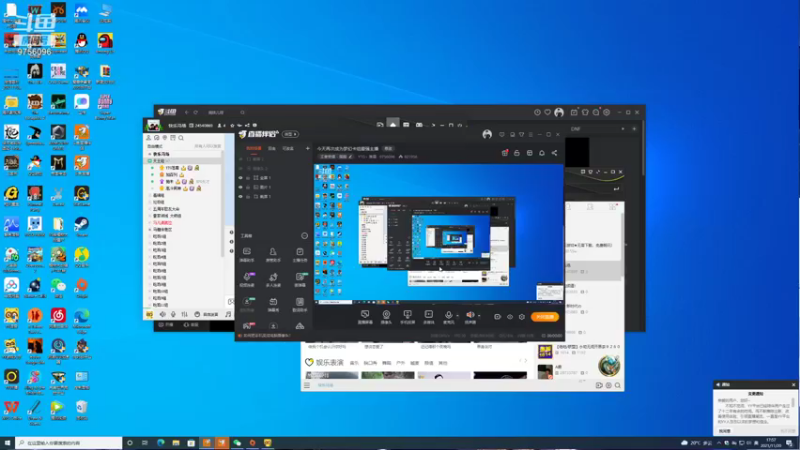Select the red-text channel row in YY tree
The width and height of the screenshot is (800, 450).
pos(163,223)
